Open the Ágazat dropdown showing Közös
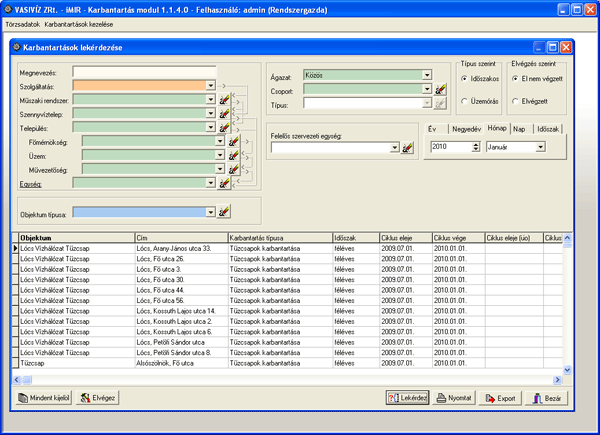The width and height of the screenshot is (600, 435). pos(427,75)
